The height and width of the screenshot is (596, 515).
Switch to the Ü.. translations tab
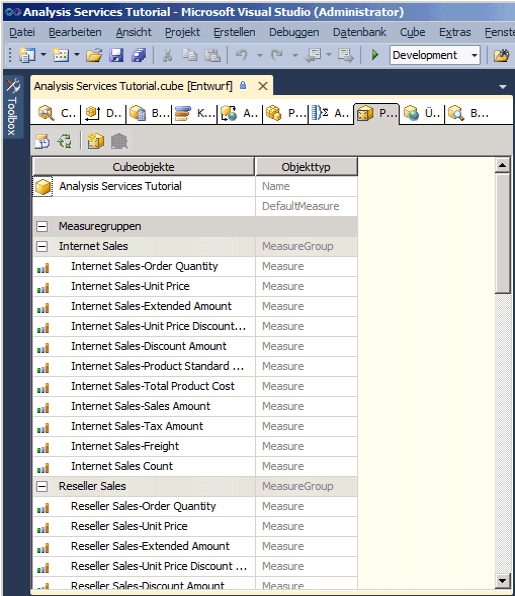coord(422,113)
